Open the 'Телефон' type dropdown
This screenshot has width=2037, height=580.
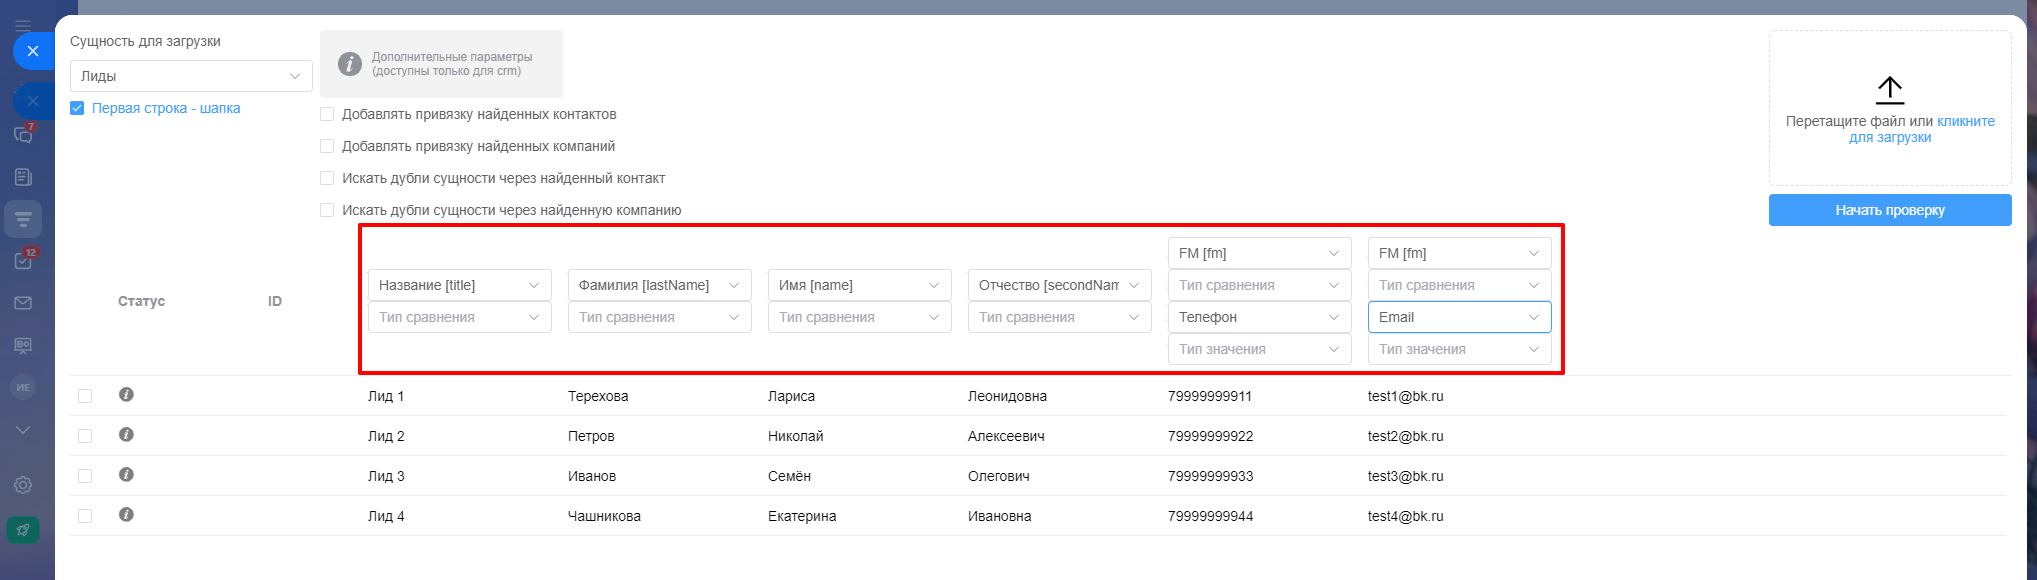pyautogui.click(x=1259, y=317)
